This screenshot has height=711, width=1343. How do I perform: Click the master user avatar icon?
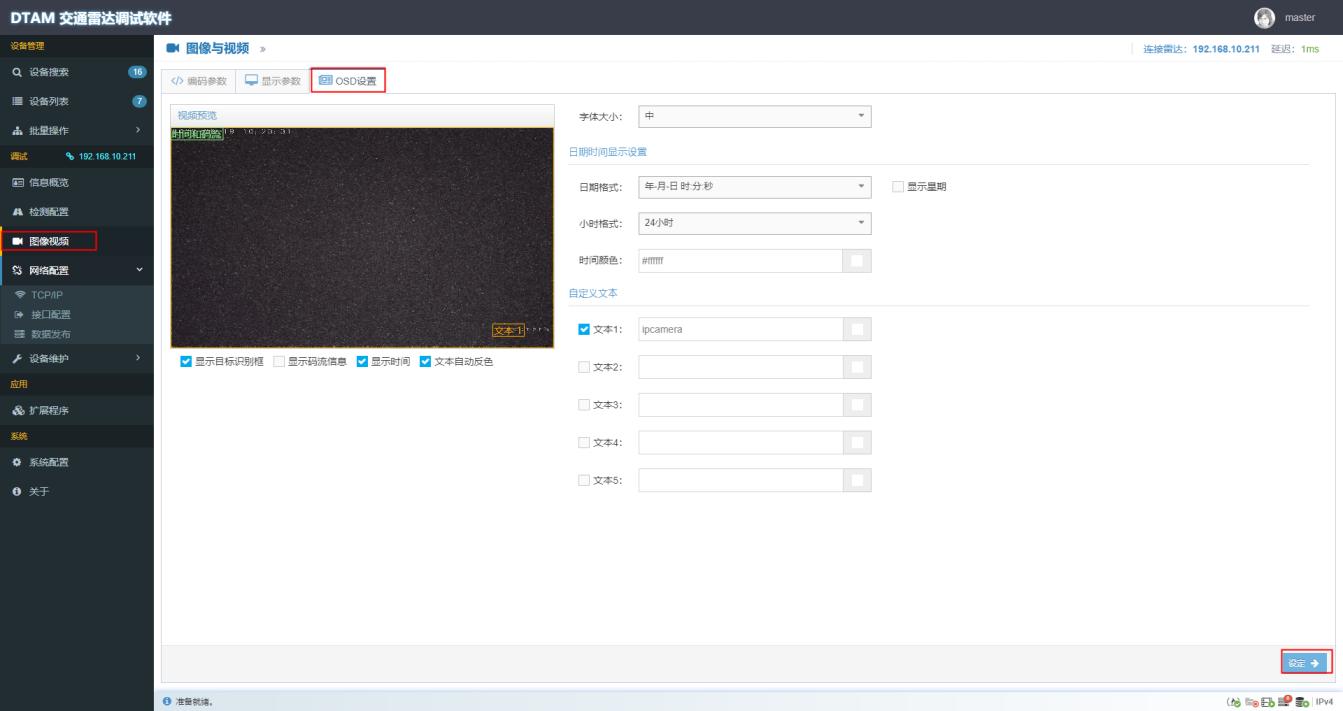(x=1264, y=17)
